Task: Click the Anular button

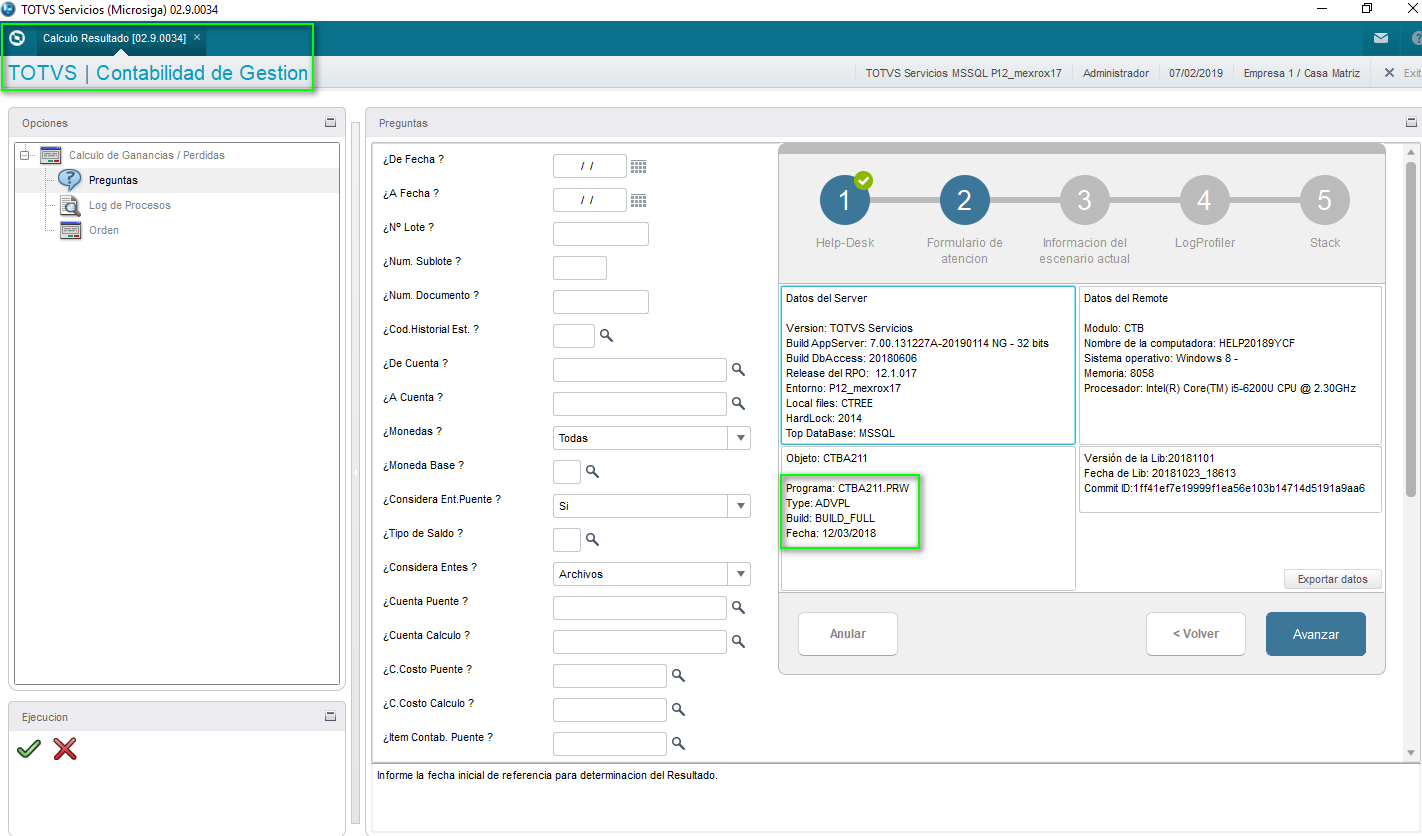Action: (x=848, y=634)
